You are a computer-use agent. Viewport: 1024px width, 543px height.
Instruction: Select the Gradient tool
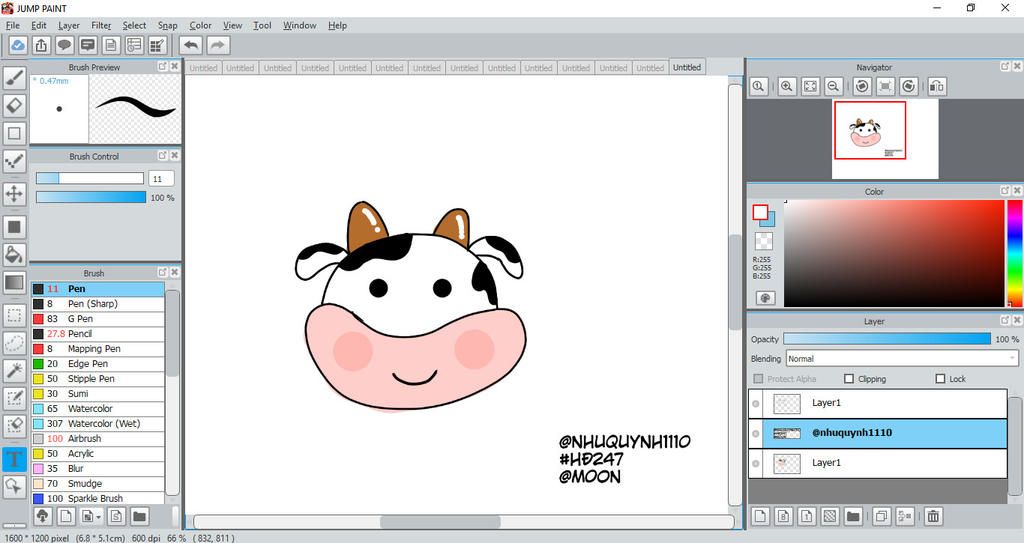tap(14, 282)
